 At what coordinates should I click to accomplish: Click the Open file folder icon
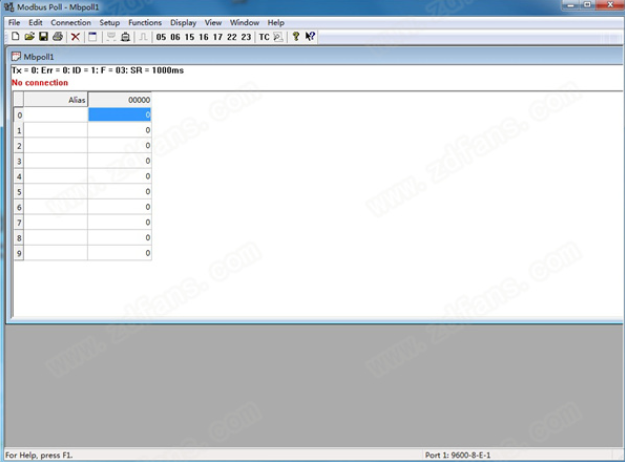click(29, 37)
